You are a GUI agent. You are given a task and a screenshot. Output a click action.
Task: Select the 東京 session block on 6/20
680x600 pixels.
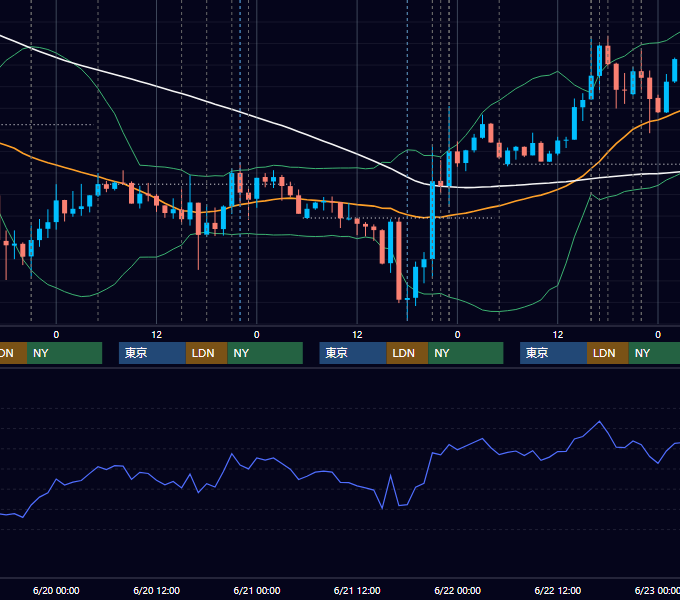point(152,353)
